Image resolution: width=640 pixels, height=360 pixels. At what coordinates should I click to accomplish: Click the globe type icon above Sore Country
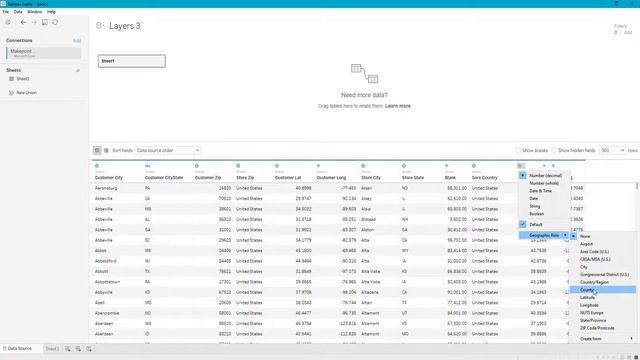pyautogui.click(x=474, y=166)
